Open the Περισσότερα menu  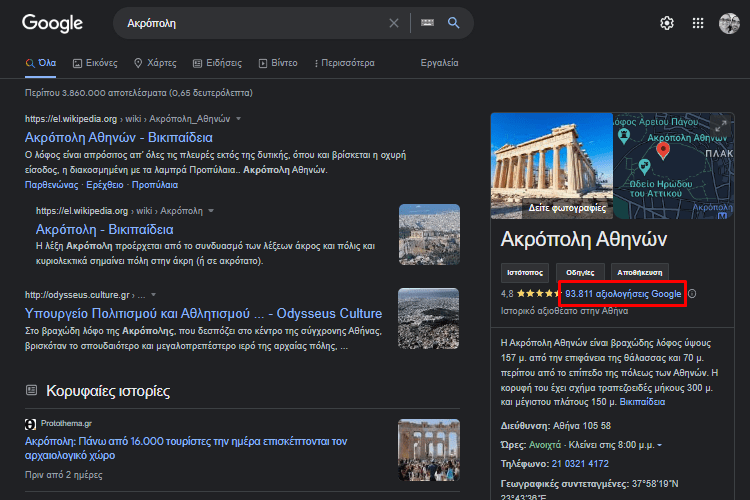344,63
